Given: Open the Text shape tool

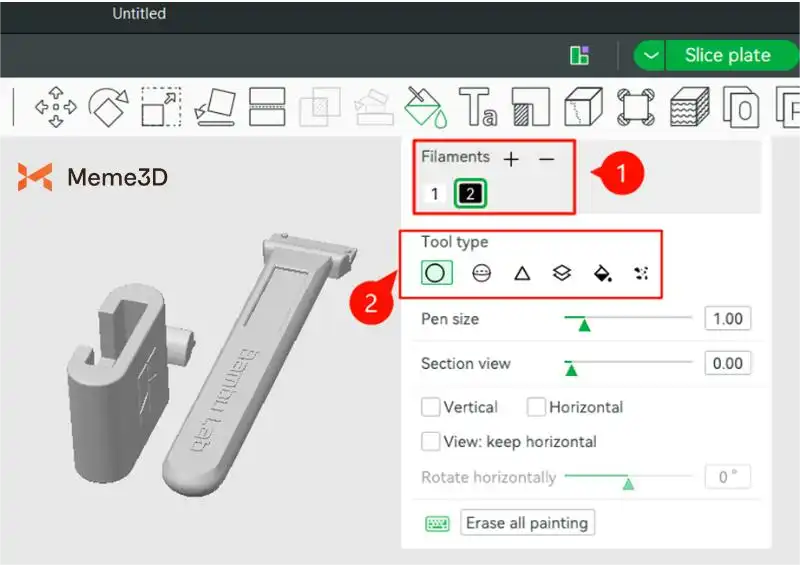Looking at the screenshot, I should point(477,105).
